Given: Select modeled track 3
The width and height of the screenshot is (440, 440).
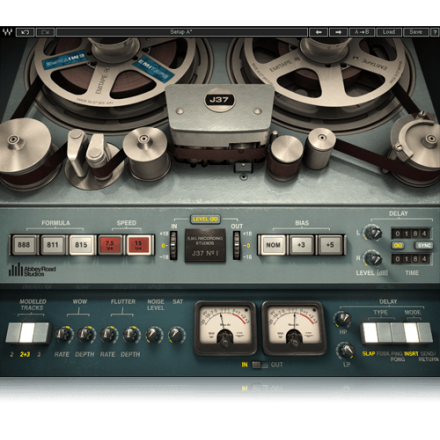Looking at the screenshot, I should click(x=42, y=332).
